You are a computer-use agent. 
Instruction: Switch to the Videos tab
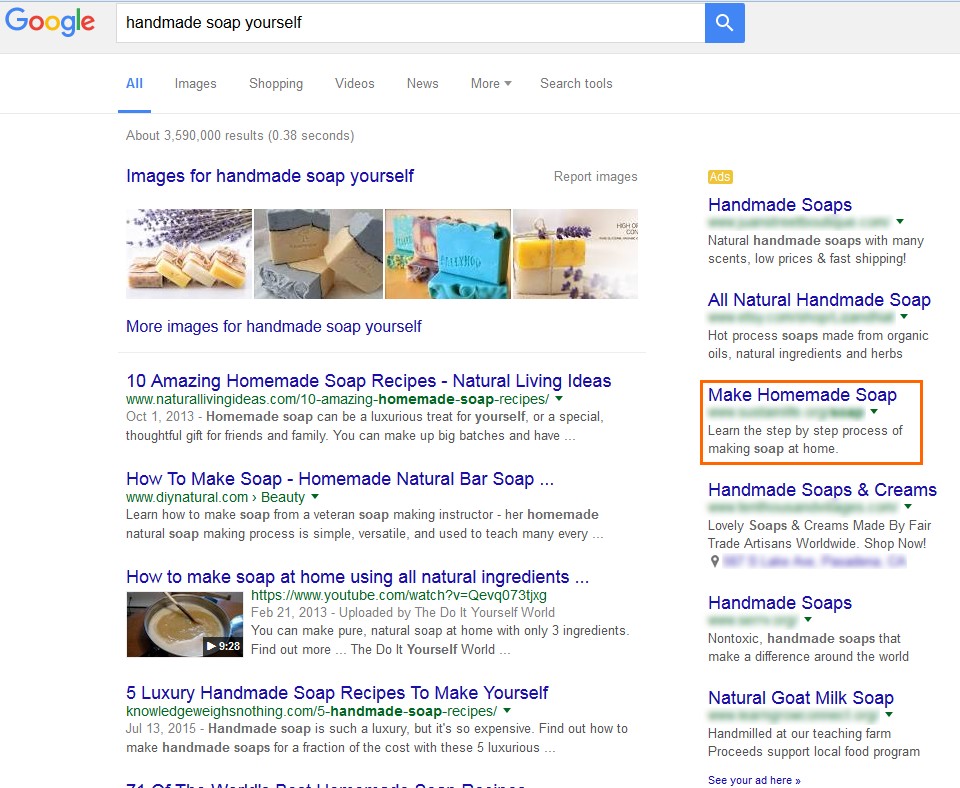point(354,83)
